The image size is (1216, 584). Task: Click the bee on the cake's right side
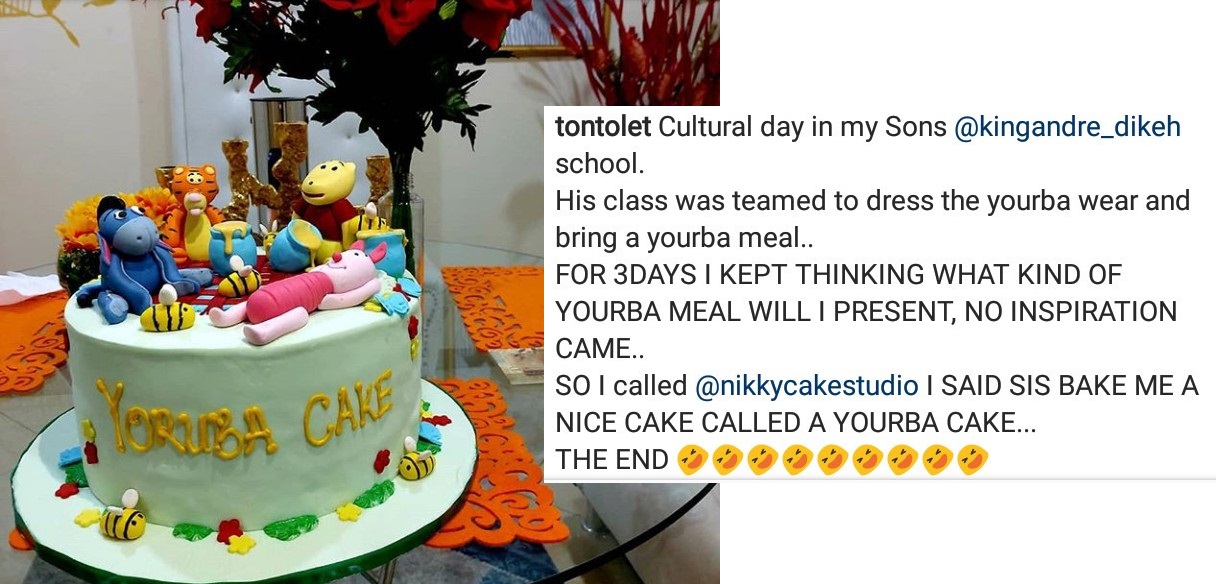(x=416, y=460)
